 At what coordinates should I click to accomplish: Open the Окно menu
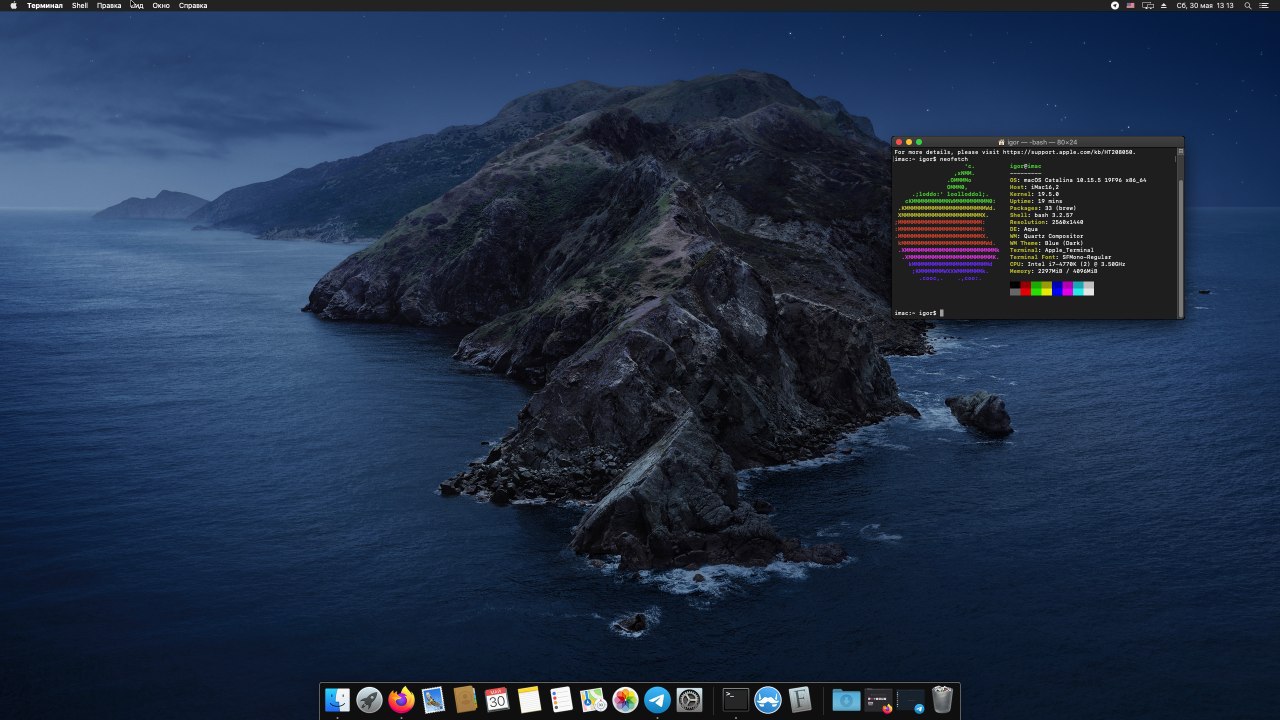(x=161, y=5)
